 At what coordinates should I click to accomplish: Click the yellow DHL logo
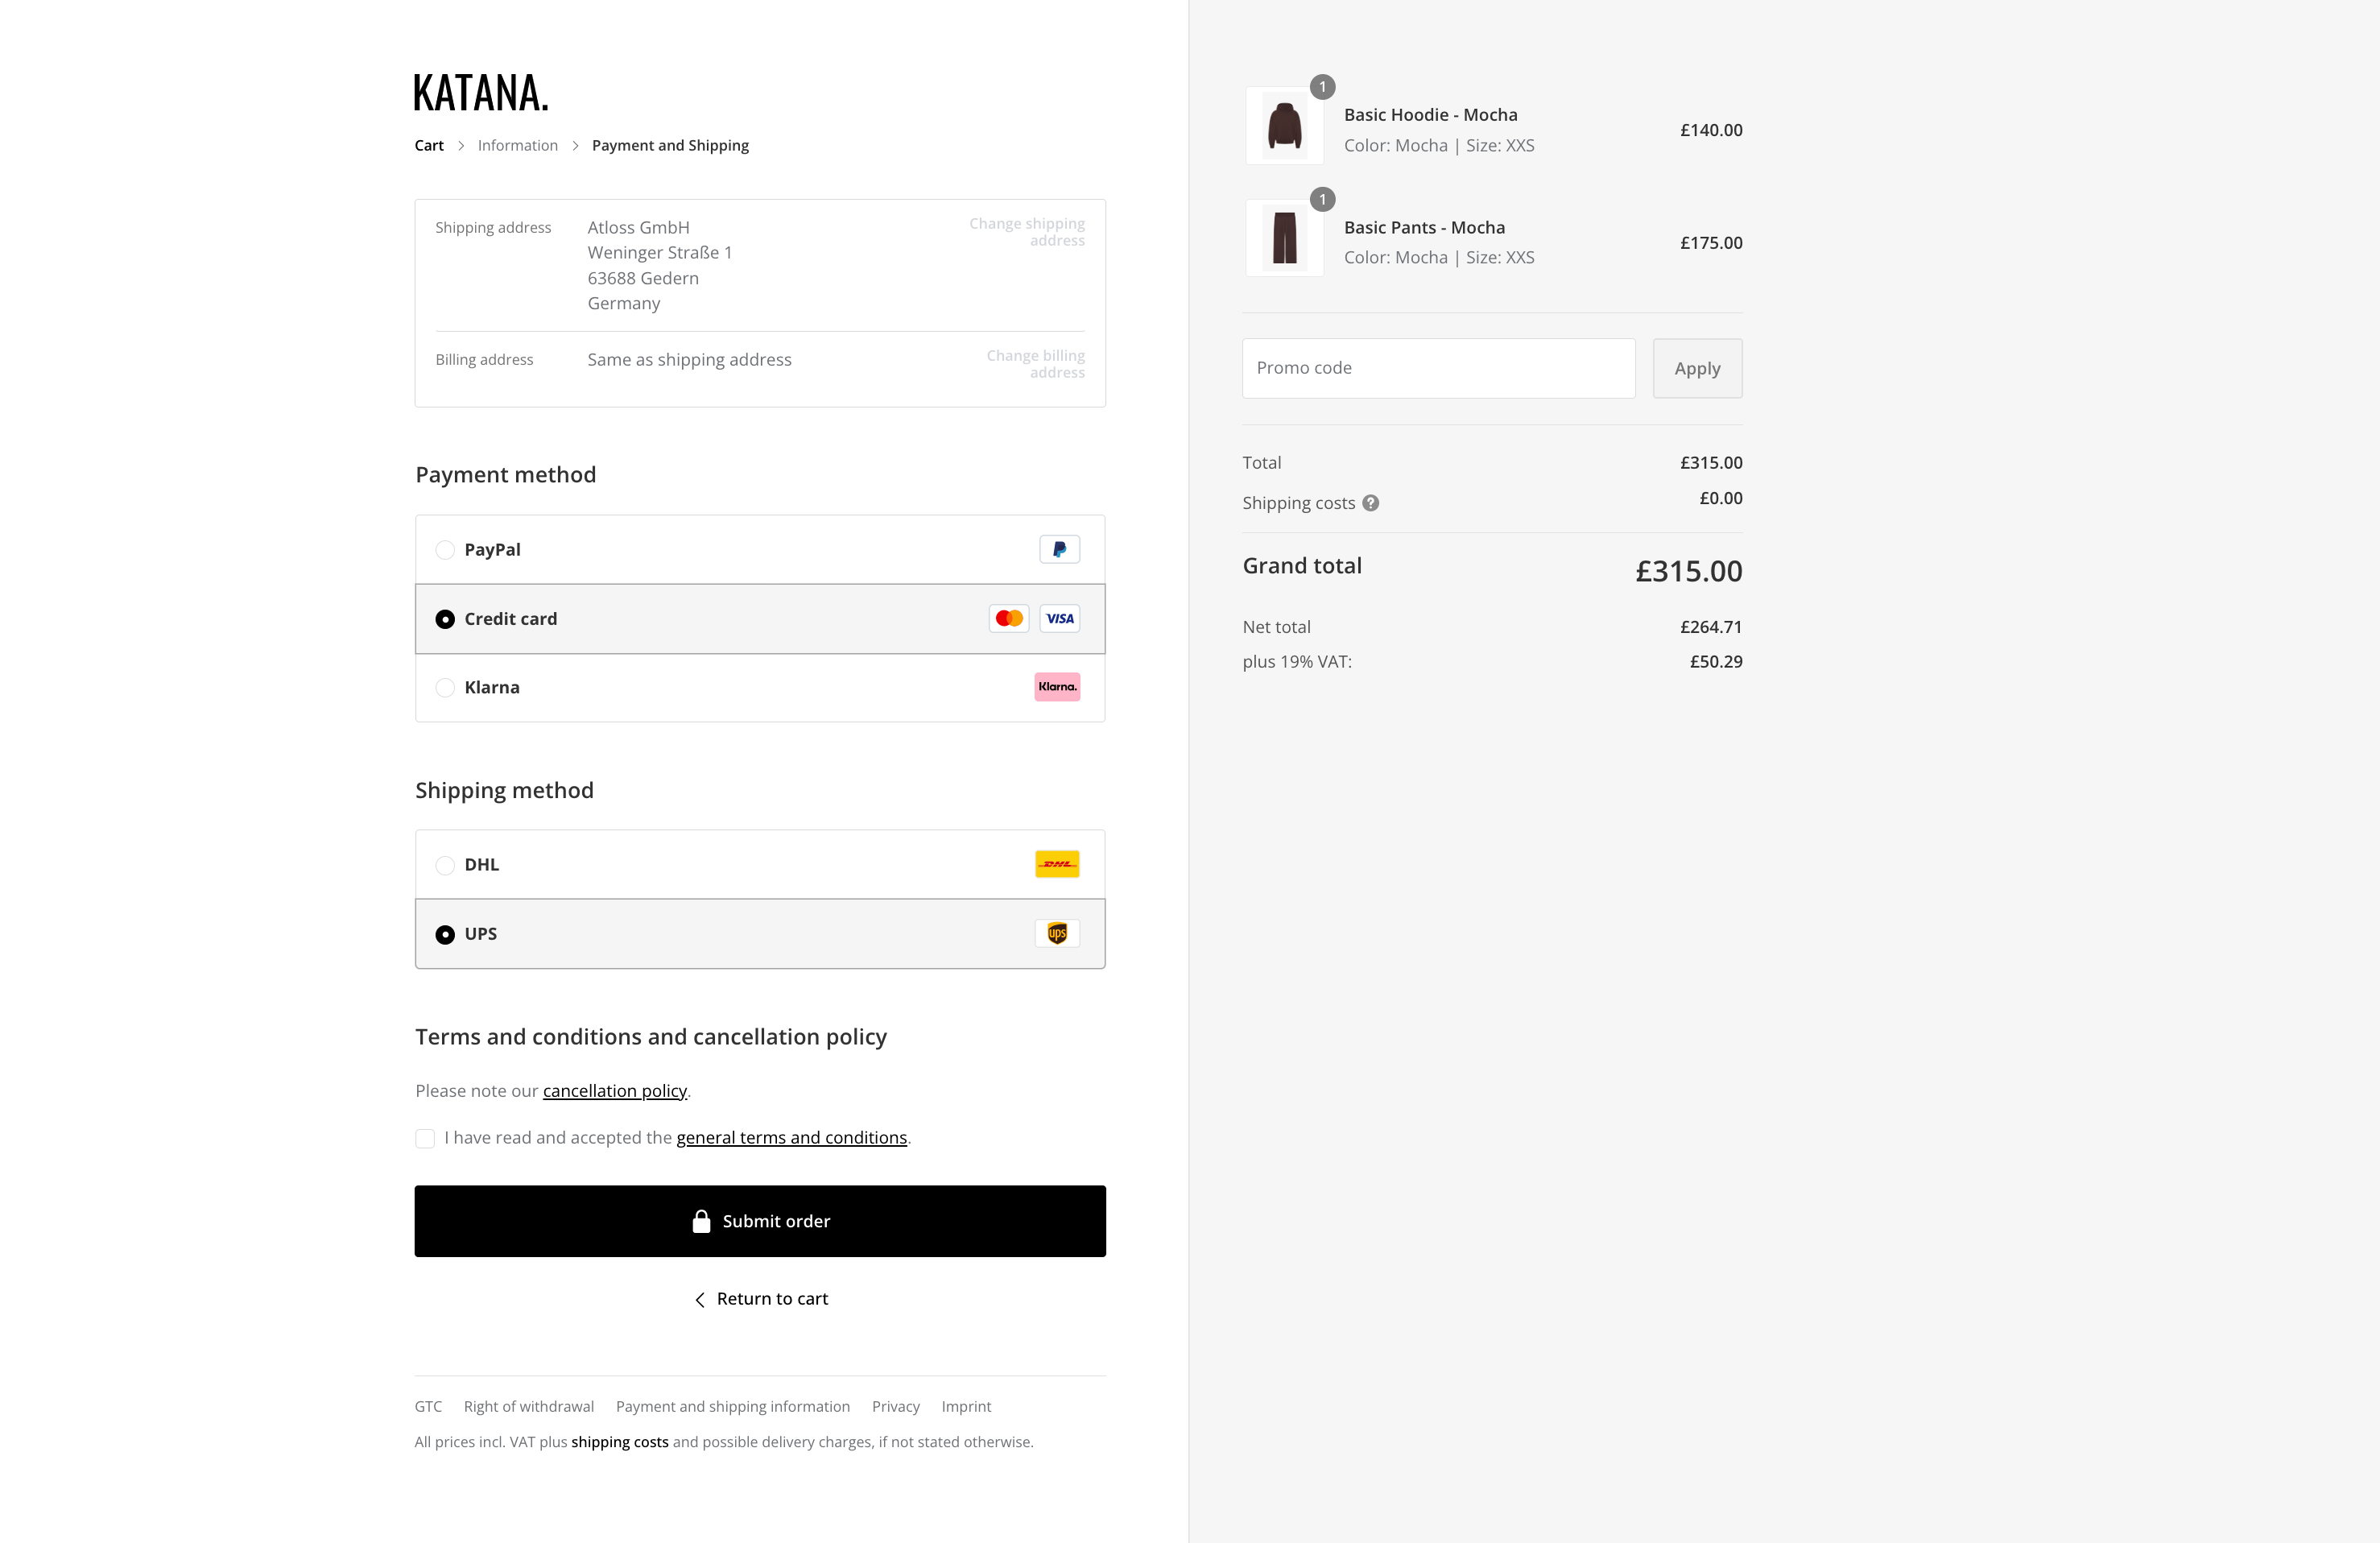1057,864
